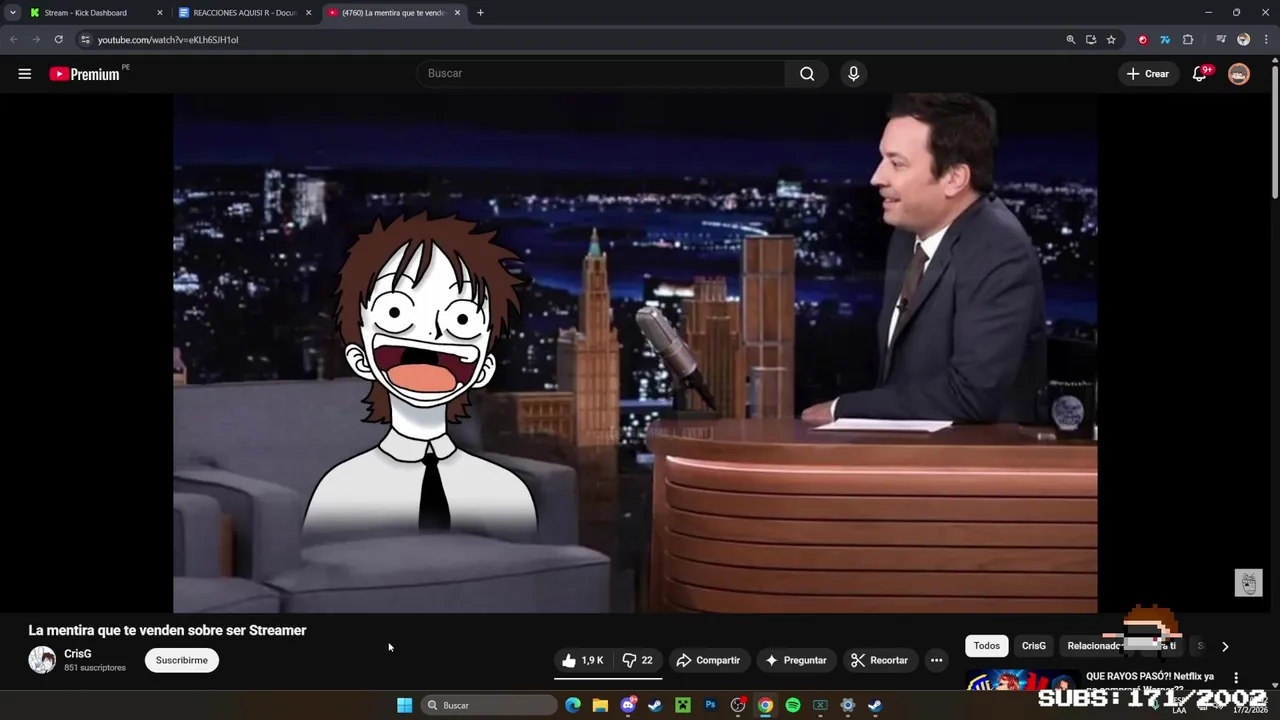Click the YouTube Buscar search field

[600, 74]
